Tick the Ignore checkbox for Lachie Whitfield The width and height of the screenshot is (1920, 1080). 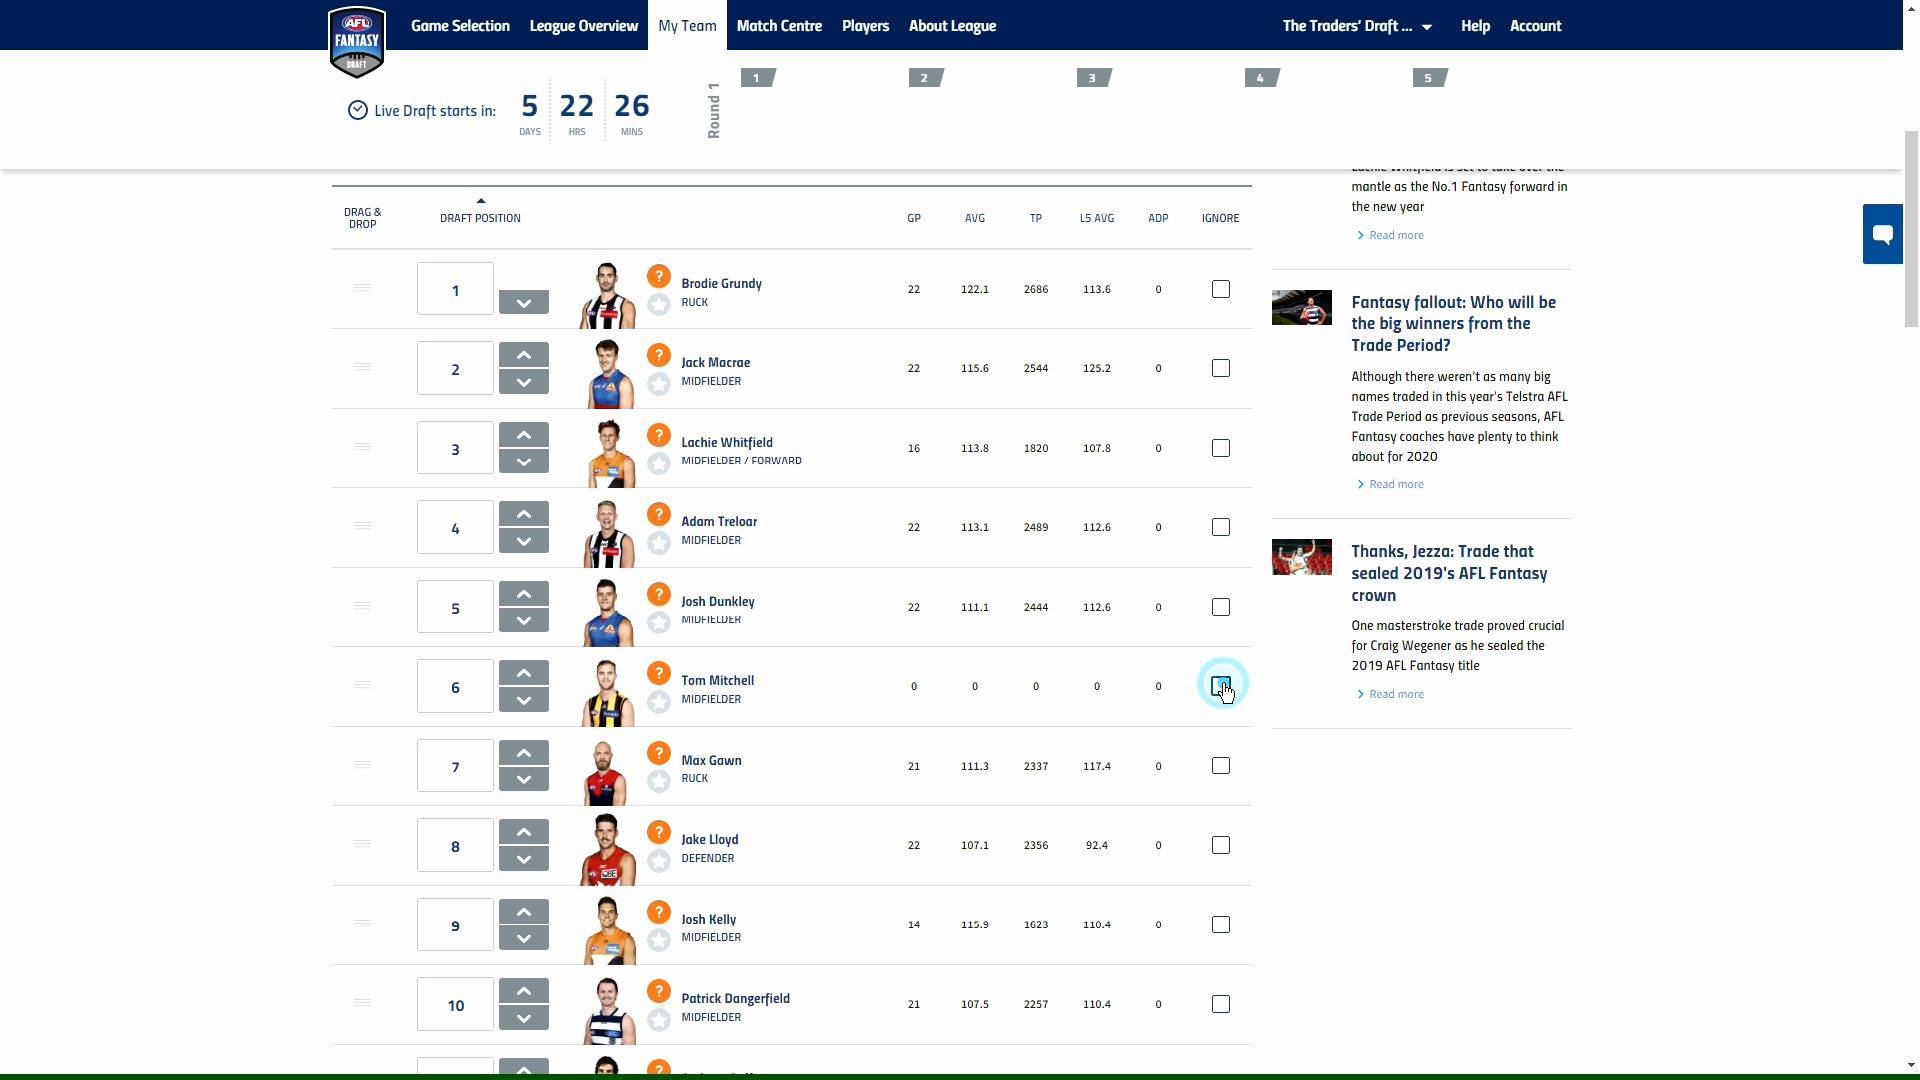pos(1220,448)
